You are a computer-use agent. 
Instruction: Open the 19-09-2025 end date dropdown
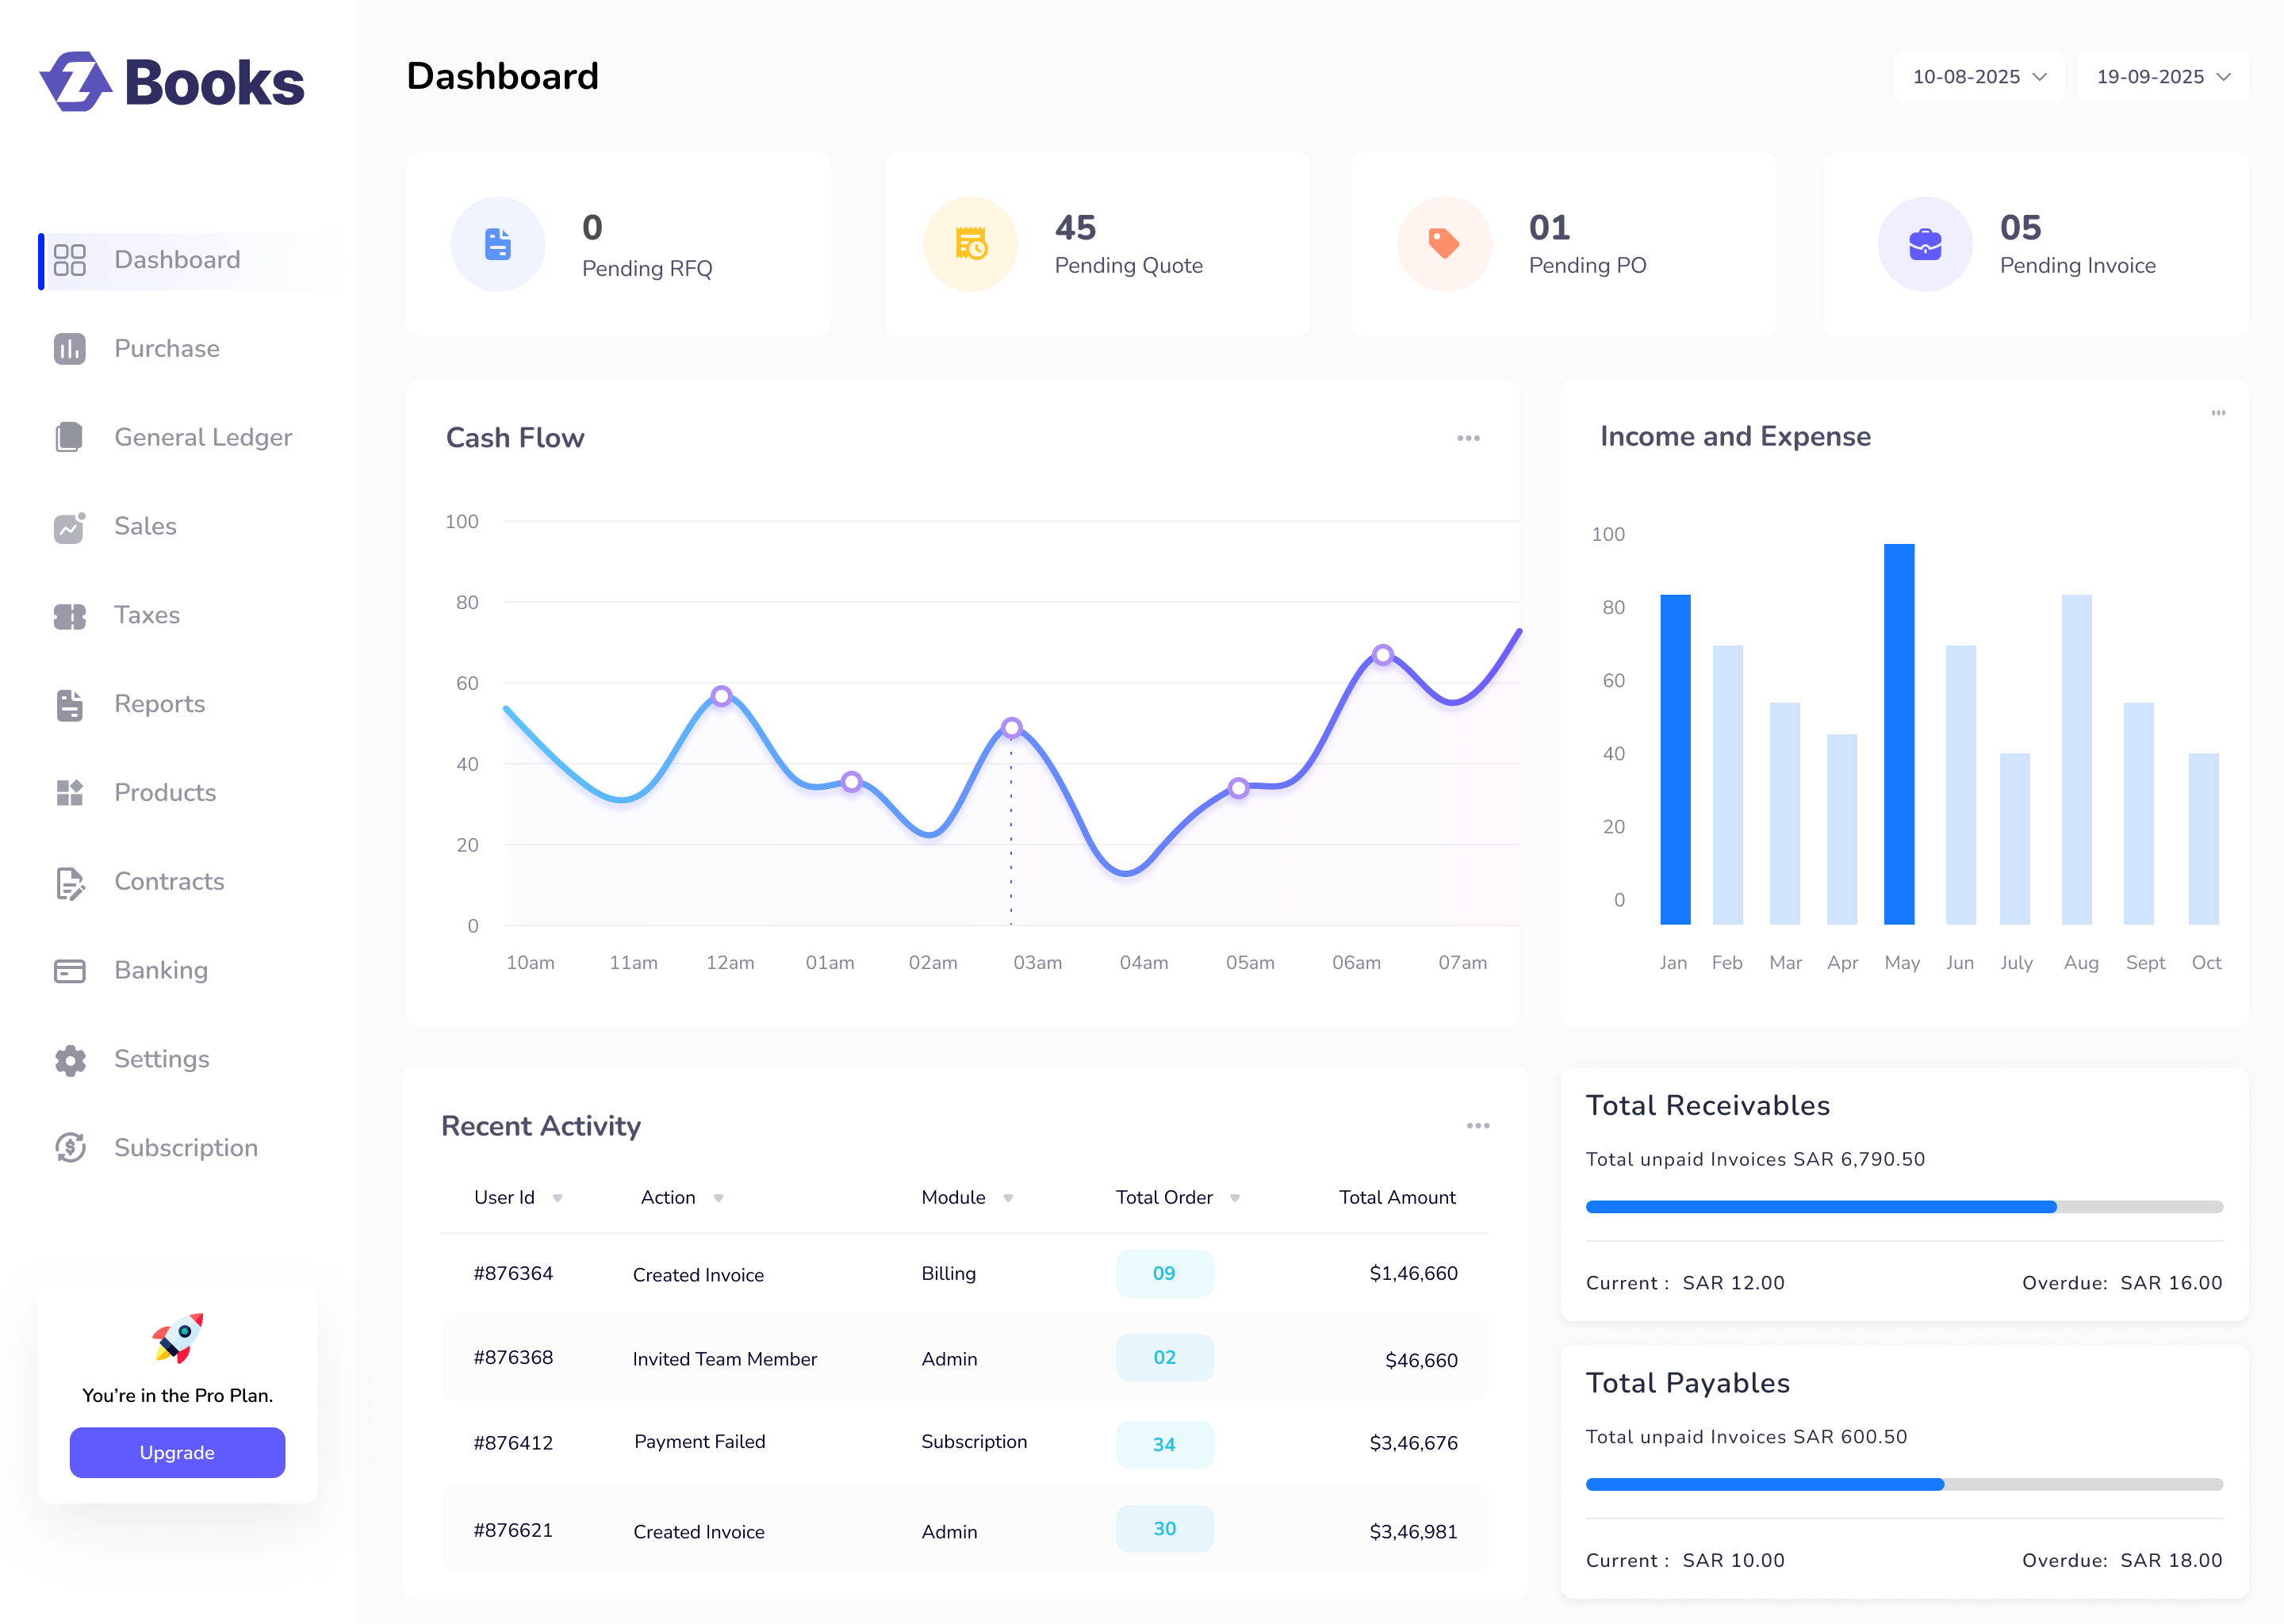click(x=2162, y=77)
